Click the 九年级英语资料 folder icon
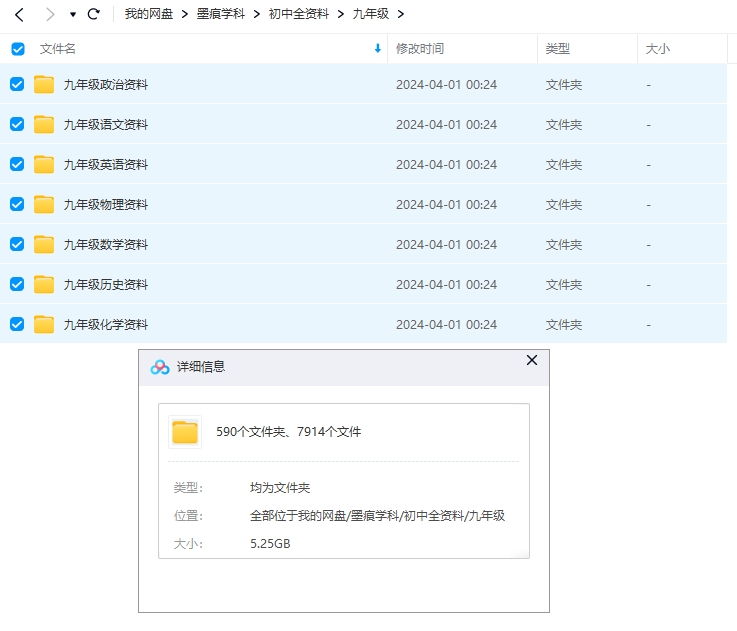The height and width of the screenshot is (631, 737). [44, 165]
